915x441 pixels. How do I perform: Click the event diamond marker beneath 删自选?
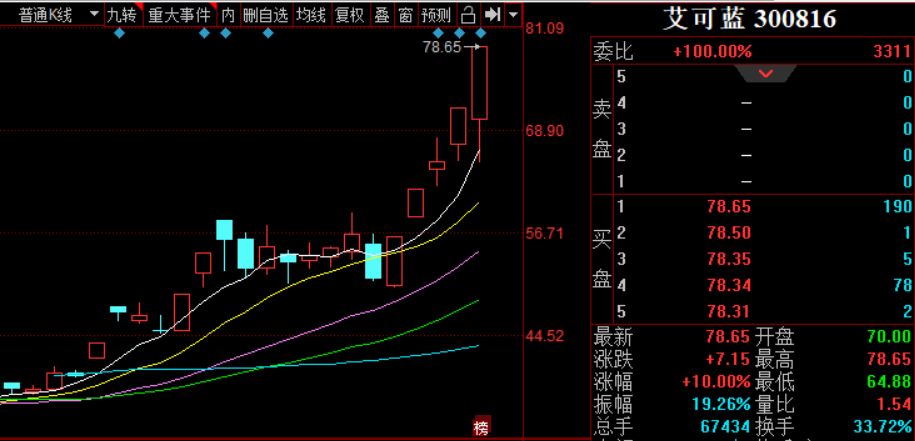pos(268,33)
